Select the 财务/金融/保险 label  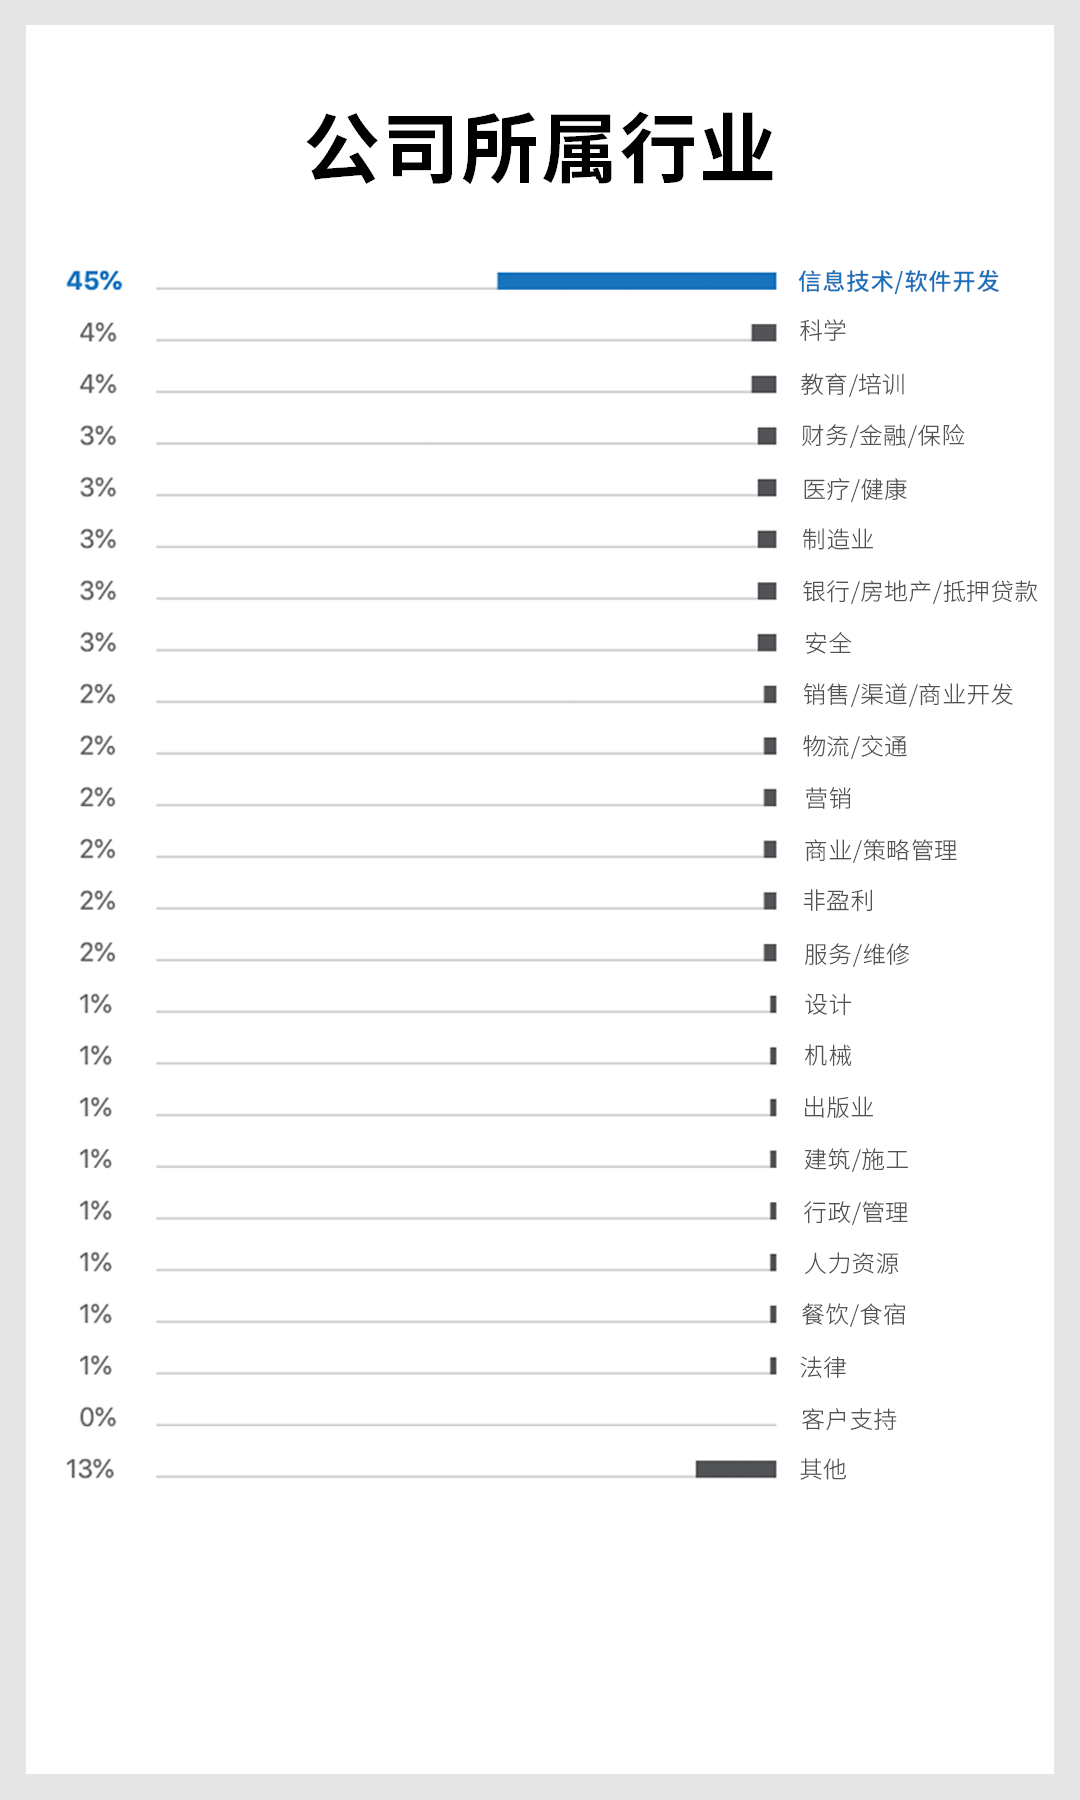point(883,435)
